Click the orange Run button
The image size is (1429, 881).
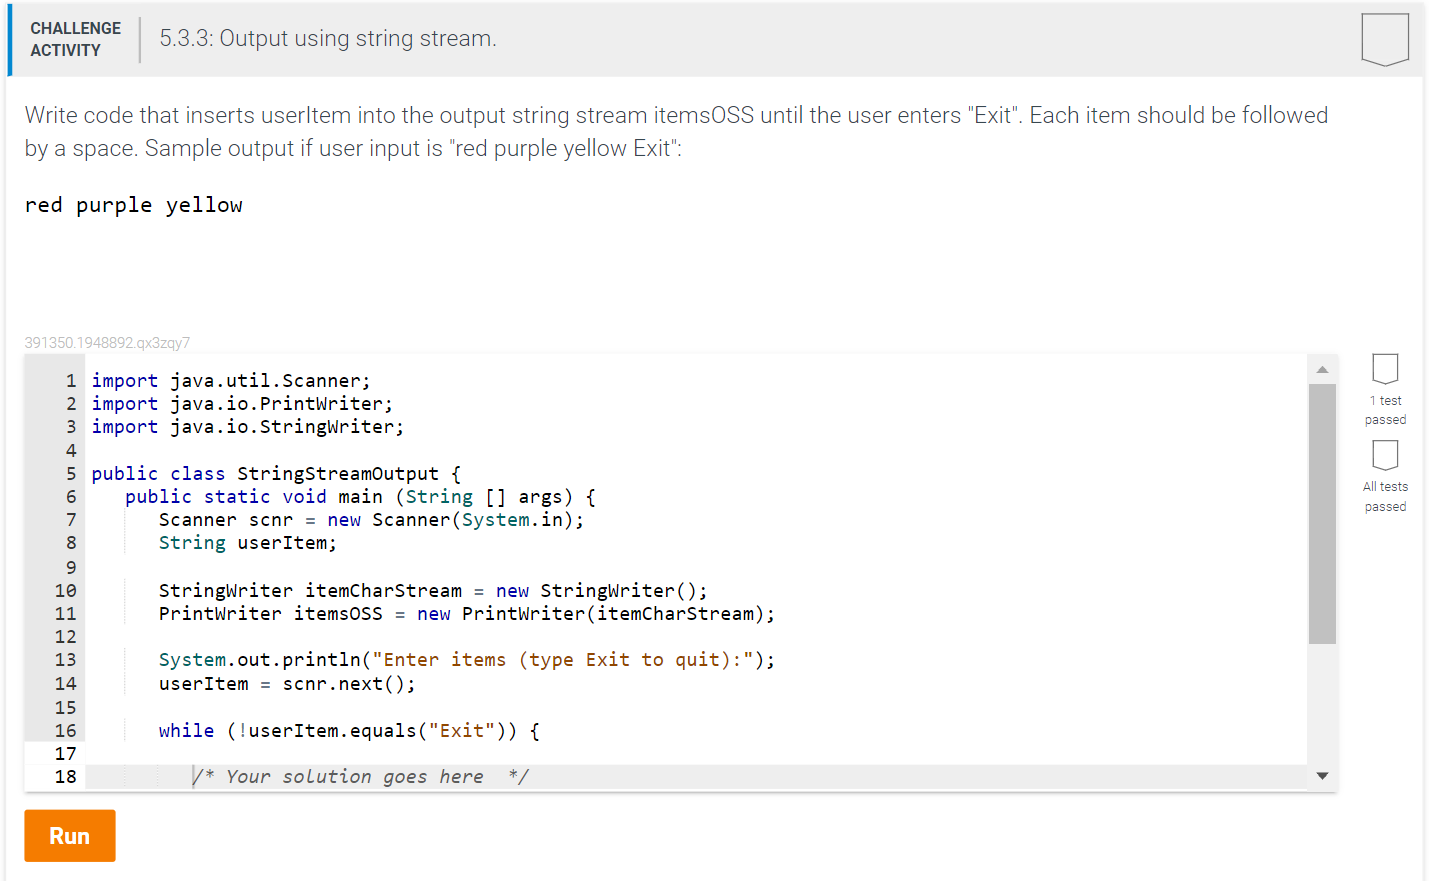click(x=70, y=836)
